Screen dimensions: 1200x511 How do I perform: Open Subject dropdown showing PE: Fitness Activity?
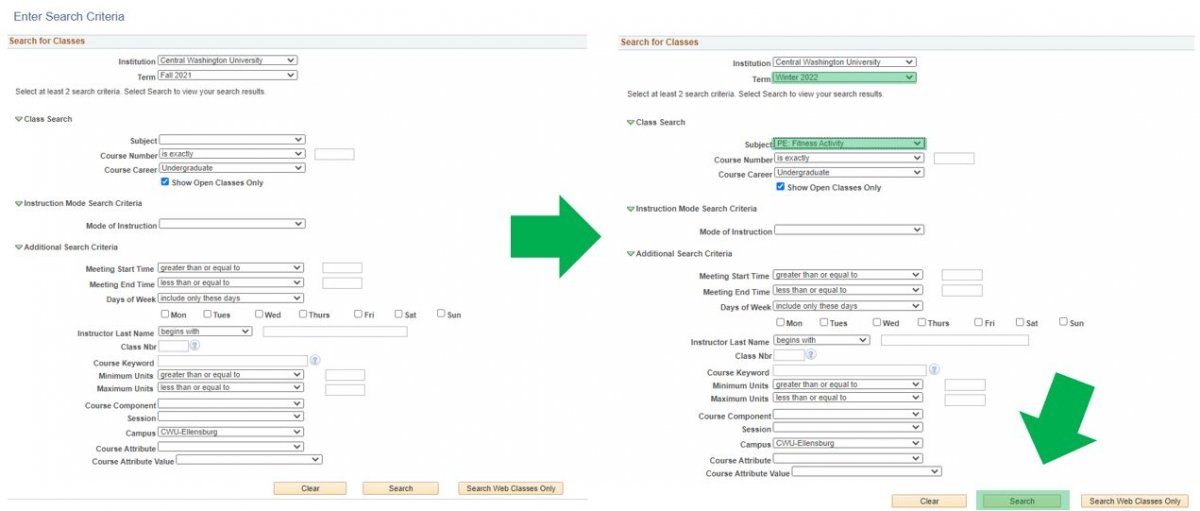click(849, 143)
